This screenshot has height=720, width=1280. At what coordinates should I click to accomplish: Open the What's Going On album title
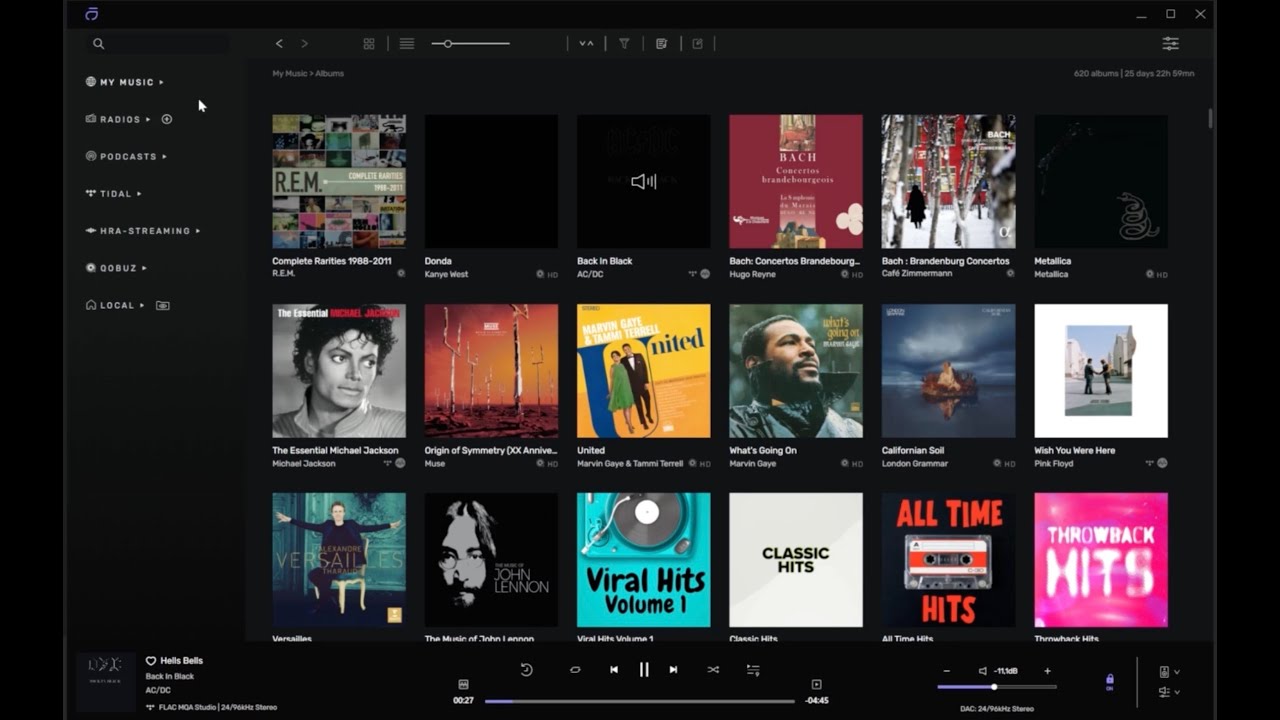(x=763, y=451)
